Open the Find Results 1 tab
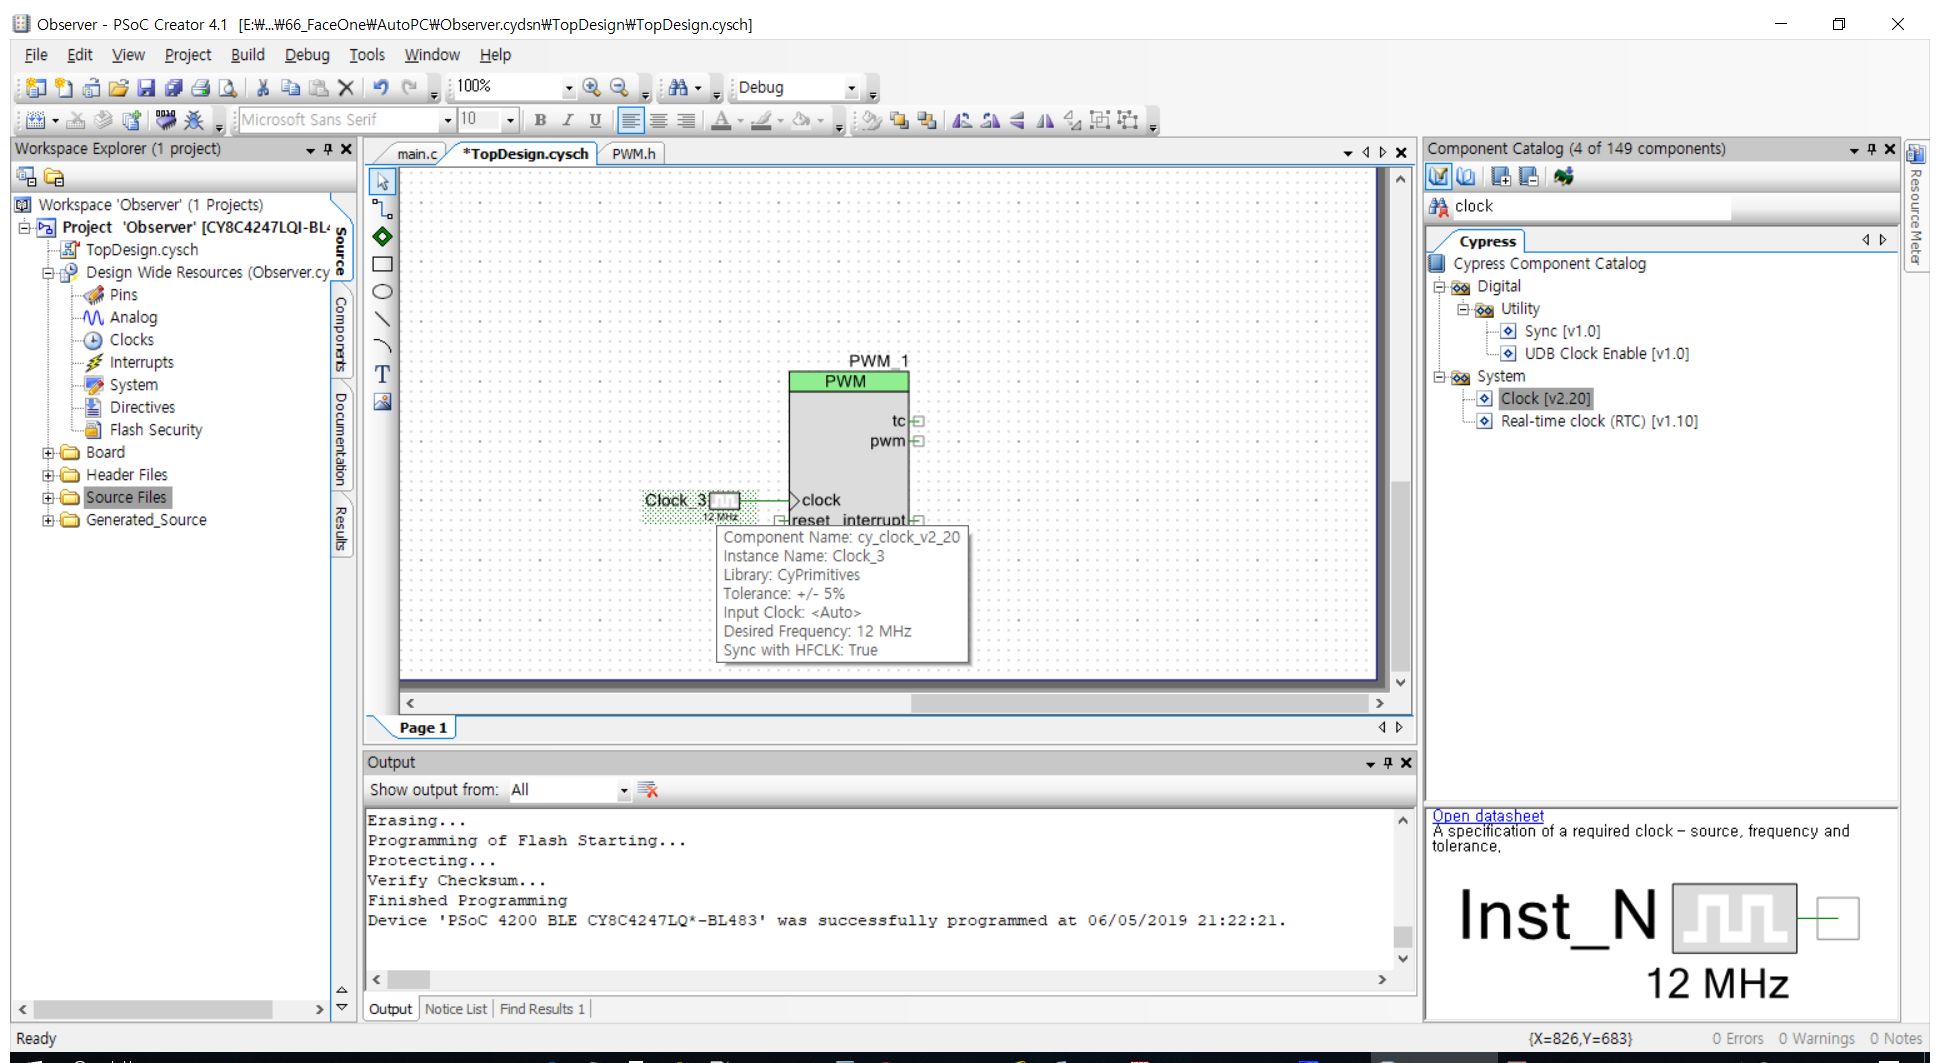1940x1063 pixels. tap(542, 1009)
